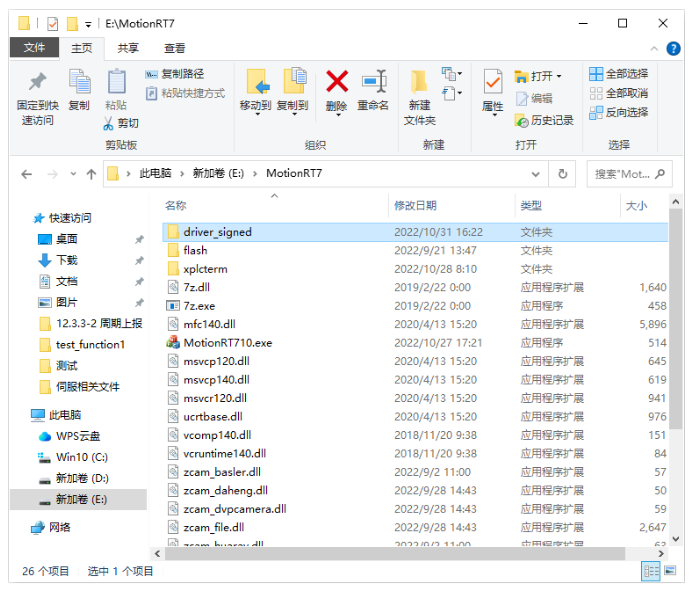Switch to the 主页 ribbon tab
This screenshot has height=591, width=695.
pyautogui.click(x=82, y=48)
